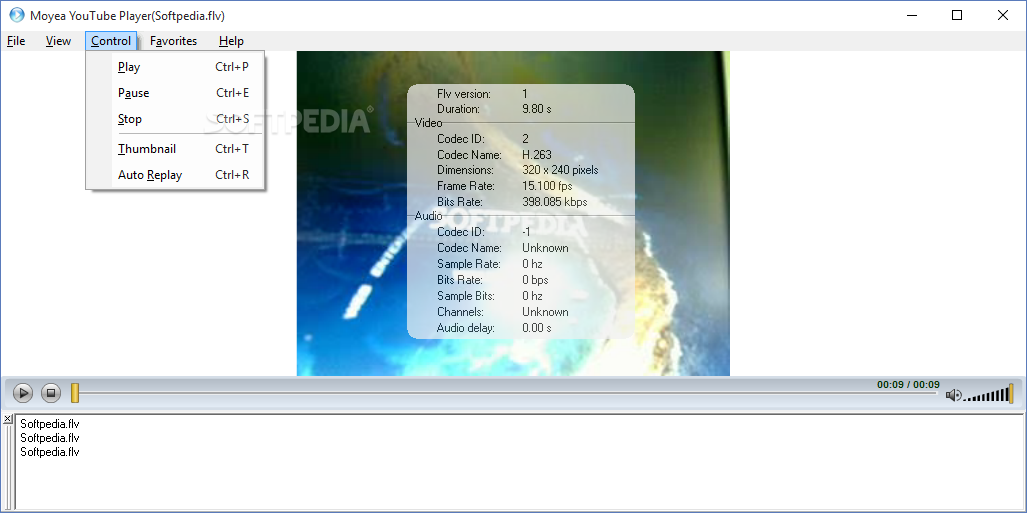Choose Stop from the Control menu
Viewport: 1027px width, 513px height.
(176, 119)
